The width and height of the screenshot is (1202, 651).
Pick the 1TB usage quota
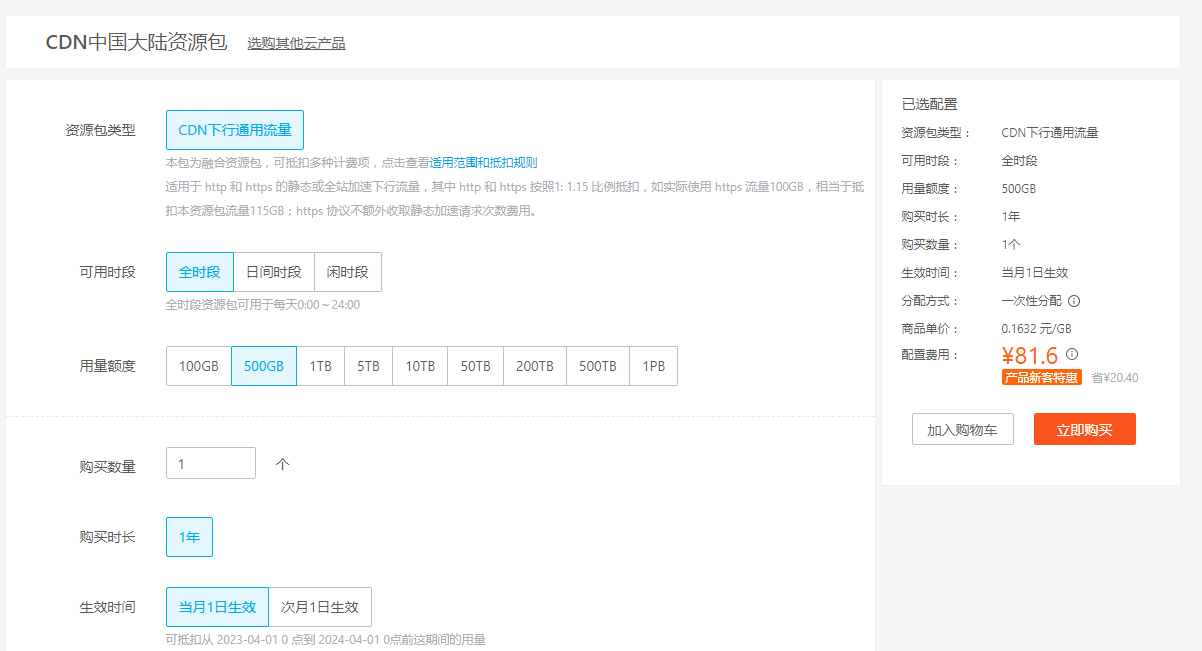[x=321, y=366]
